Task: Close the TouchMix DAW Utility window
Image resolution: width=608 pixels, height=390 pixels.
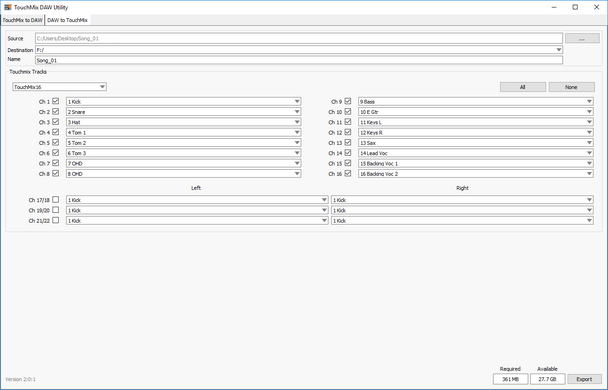Action: [x=597, y=7]
